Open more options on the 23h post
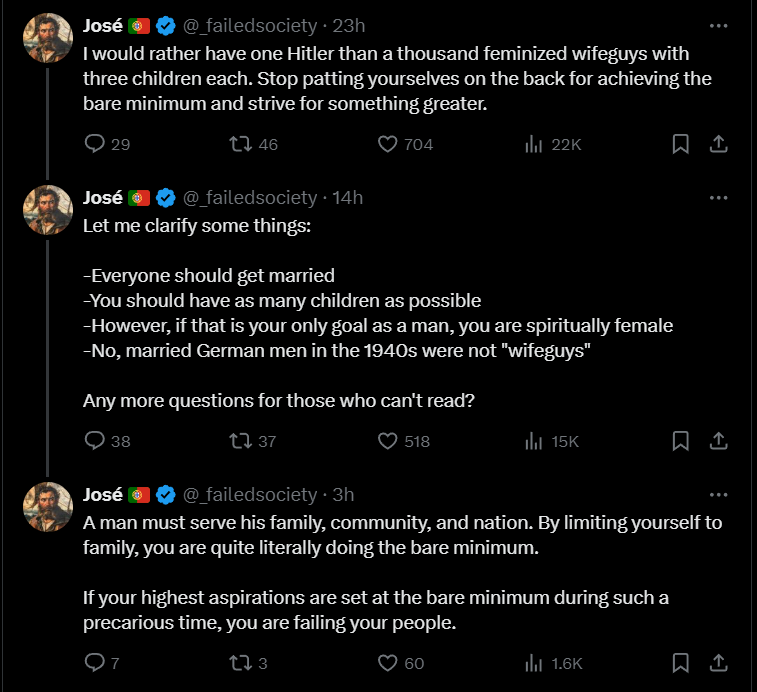 click(718, 26)
